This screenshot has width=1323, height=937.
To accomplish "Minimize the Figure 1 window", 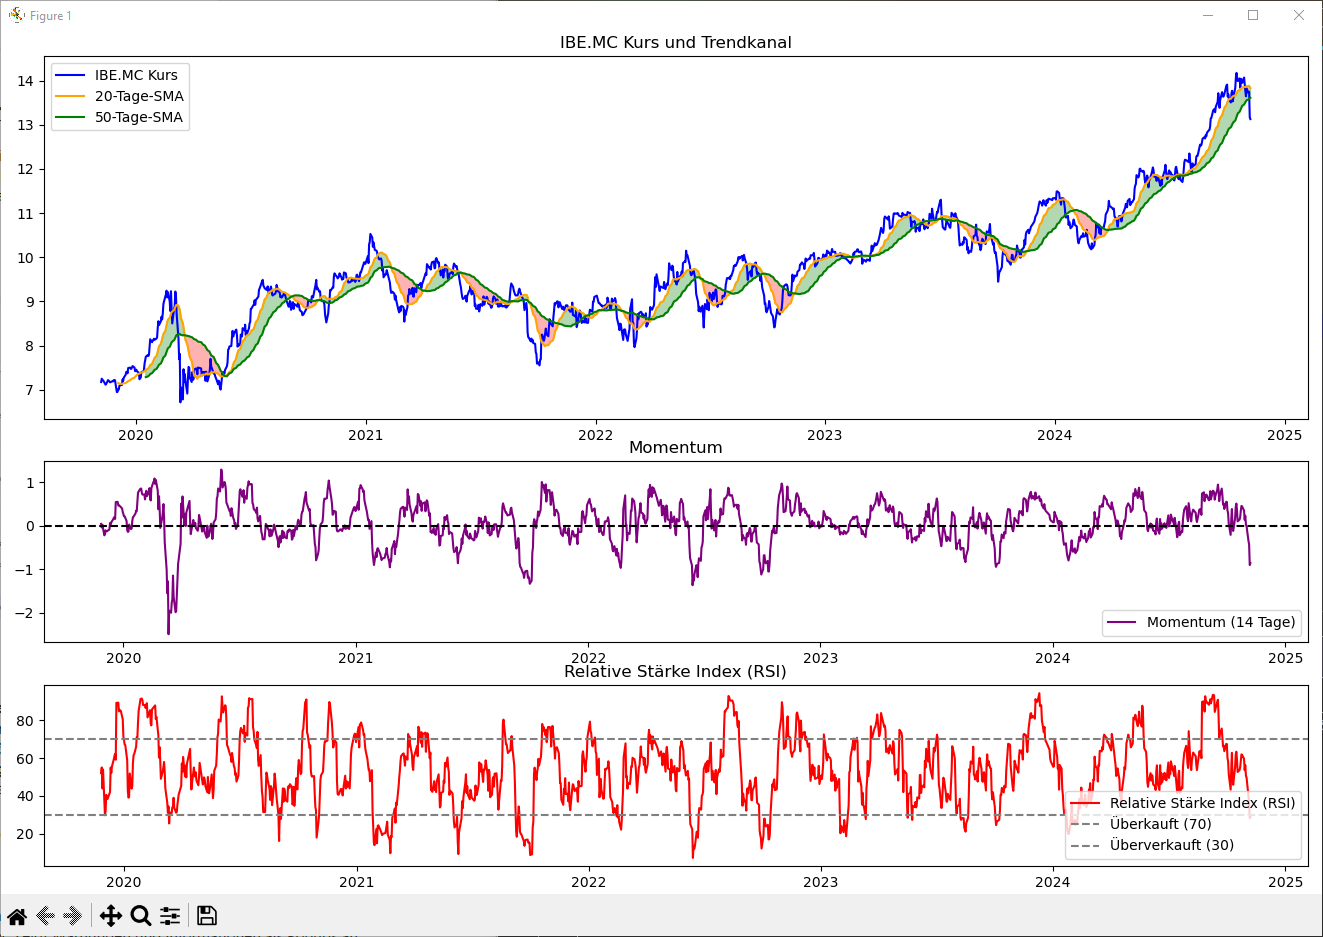I will (x=1208, y=15).
